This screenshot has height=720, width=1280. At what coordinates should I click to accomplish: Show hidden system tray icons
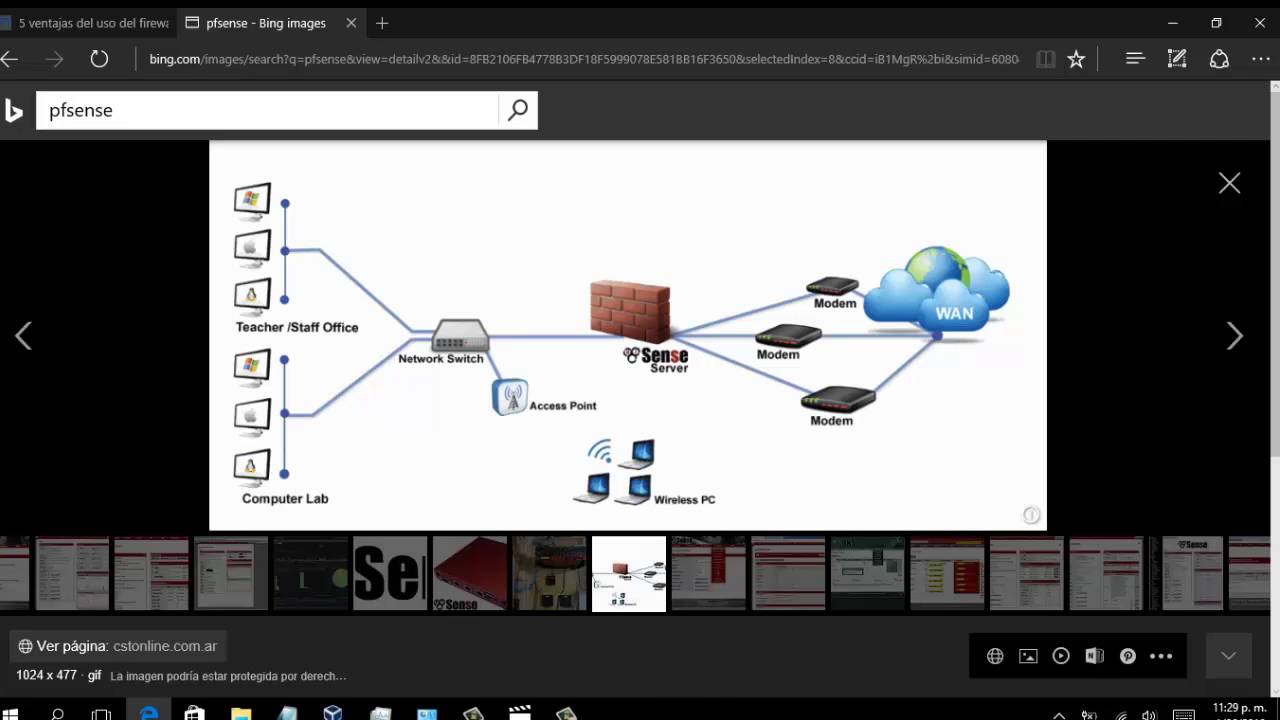pos(1058,715)
